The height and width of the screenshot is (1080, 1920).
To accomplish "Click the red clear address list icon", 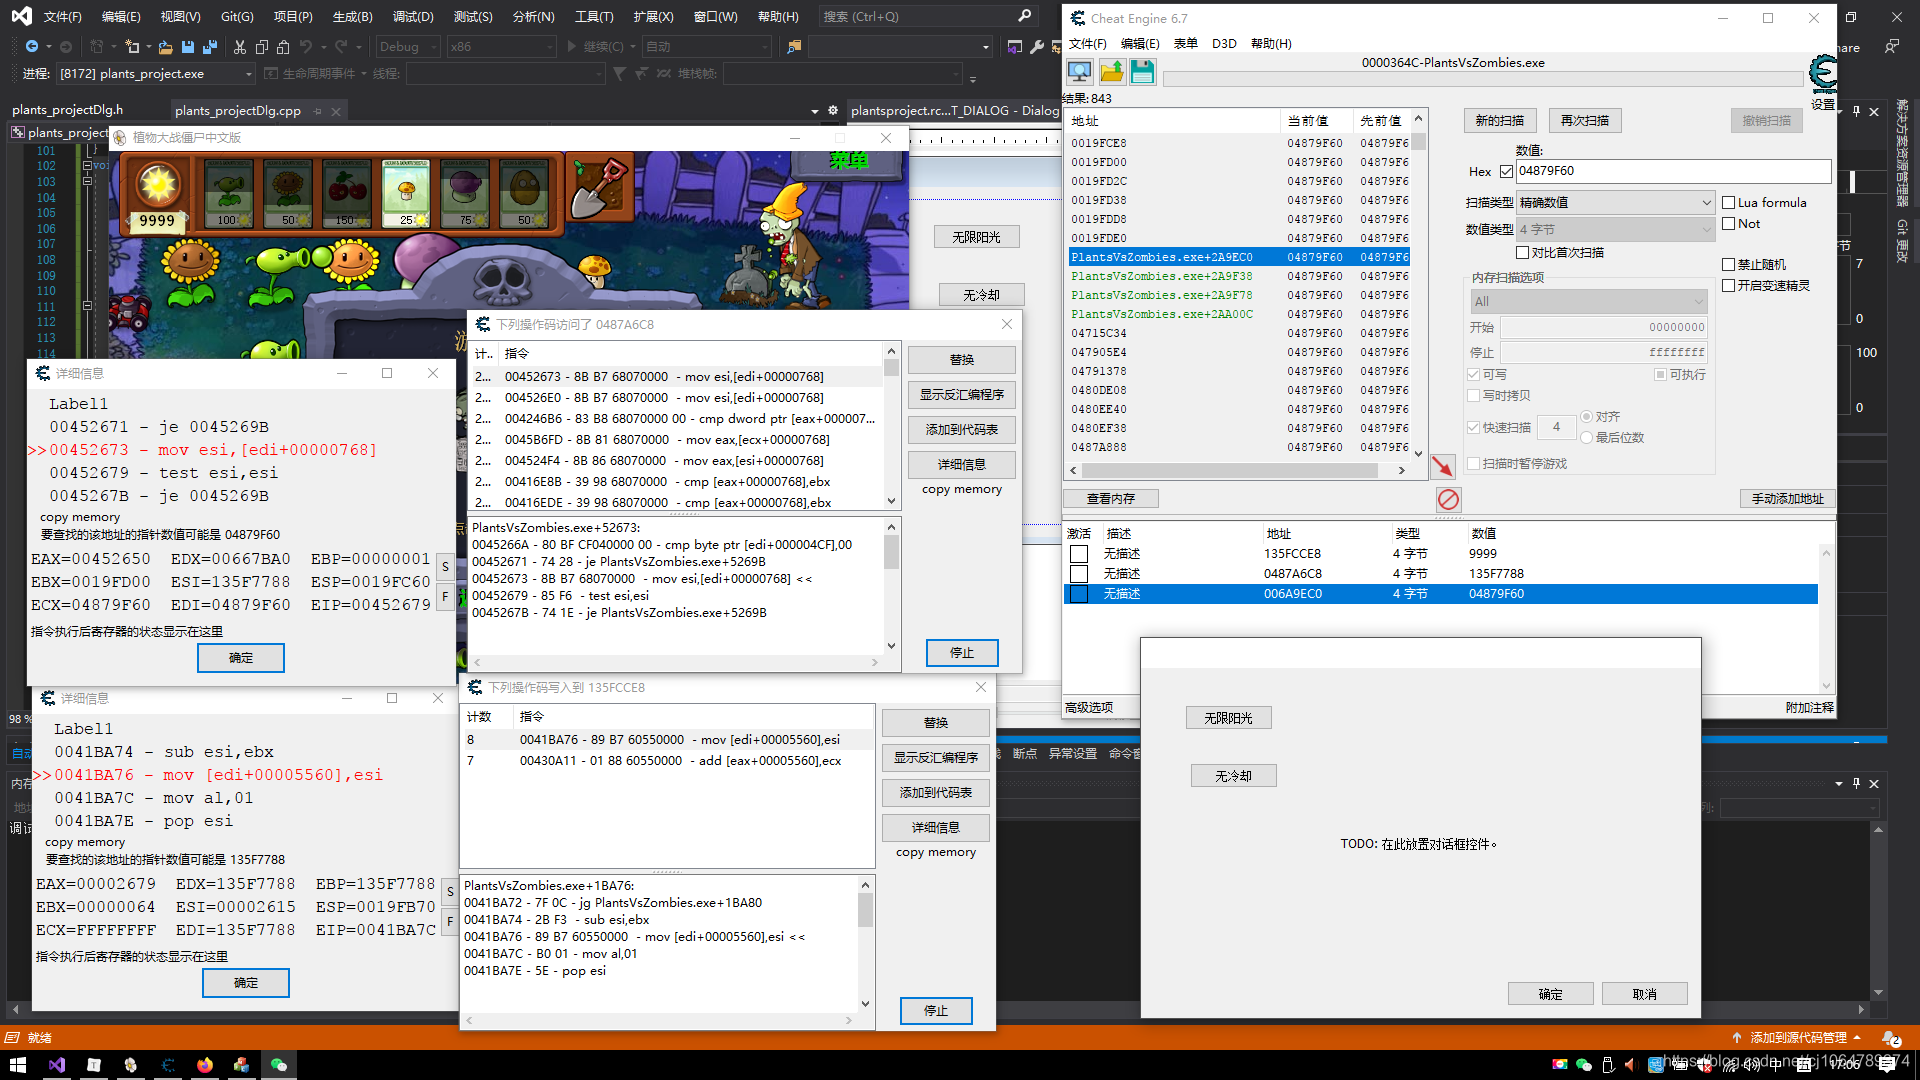I will [x=1448, y=499].
